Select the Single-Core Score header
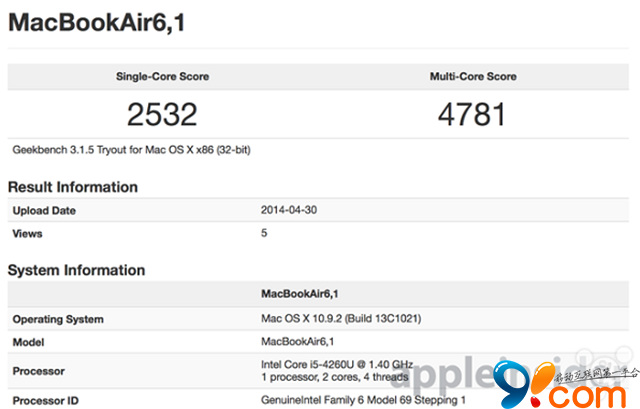This screenshot has width=640, height=409. tap(162, 76)
